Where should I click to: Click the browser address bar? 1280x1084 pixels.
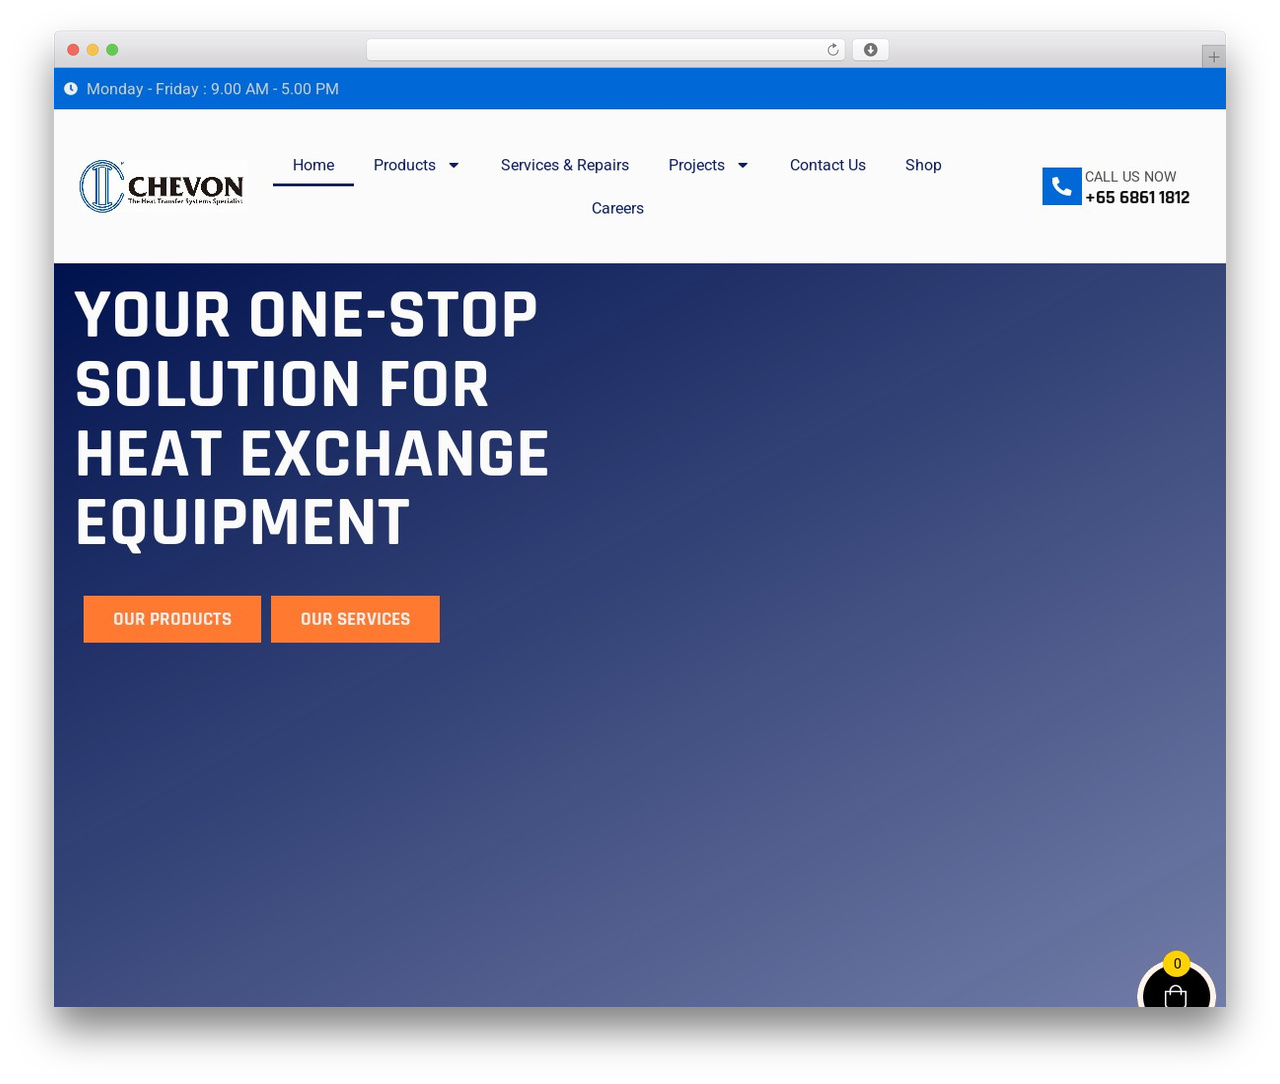(x=605, y=50)
